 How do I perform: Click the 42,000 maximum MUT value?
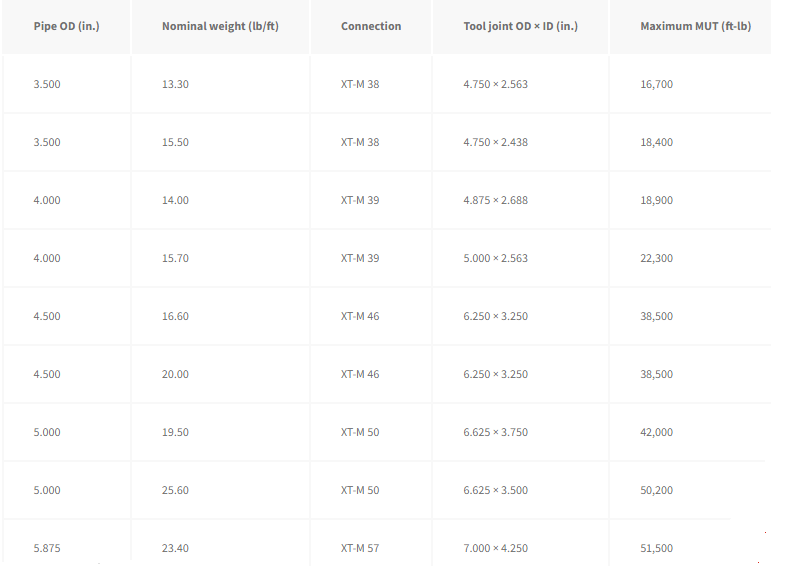tap(656, 432)
